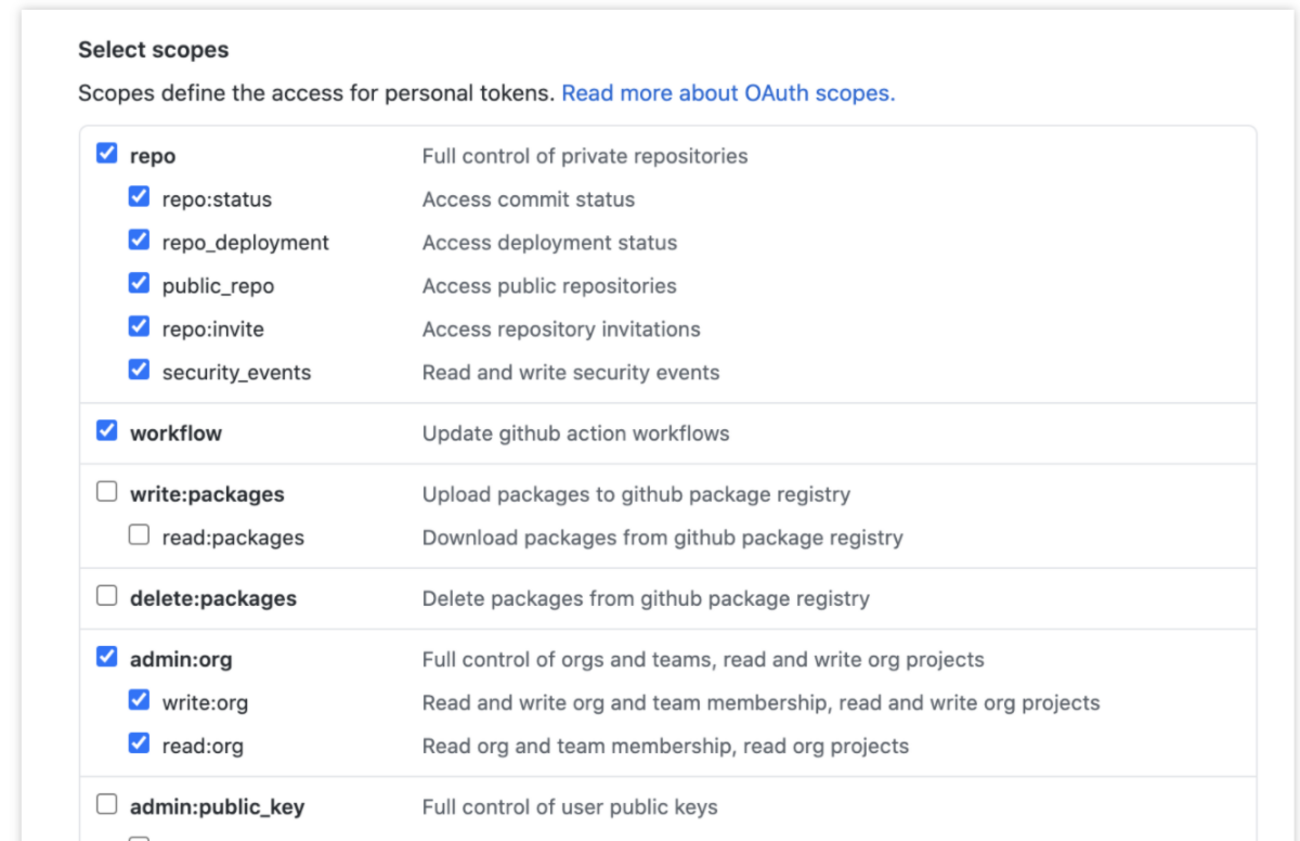Click 'Upload packages to github package registry'

(x=636, y=494)
